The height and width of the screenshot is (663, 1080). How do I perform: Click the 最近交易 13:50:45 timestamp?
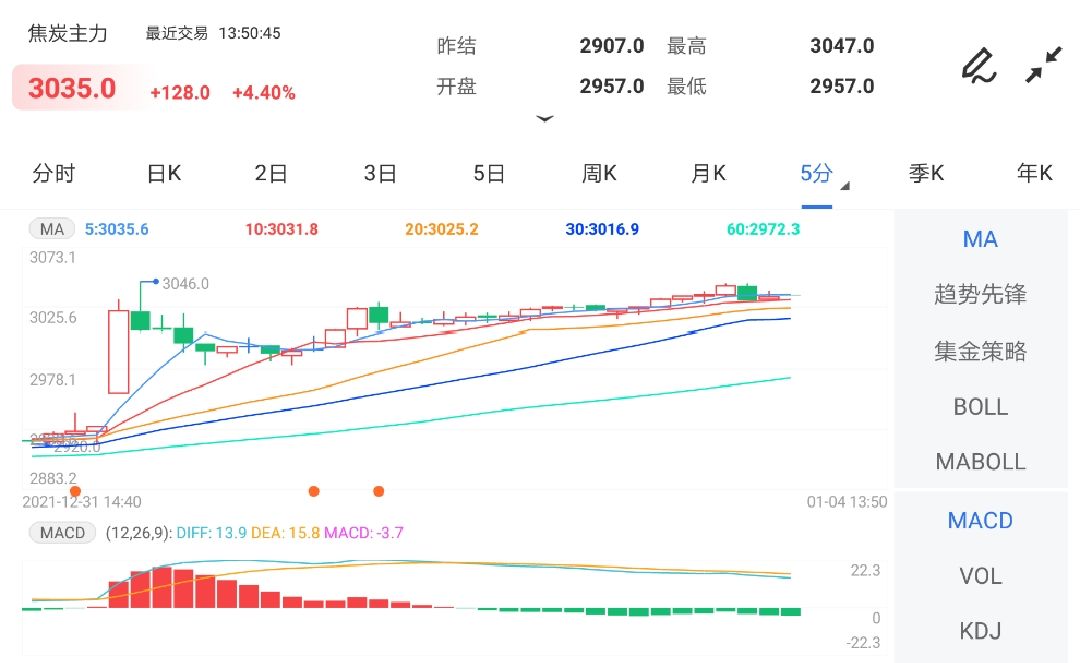213,34
